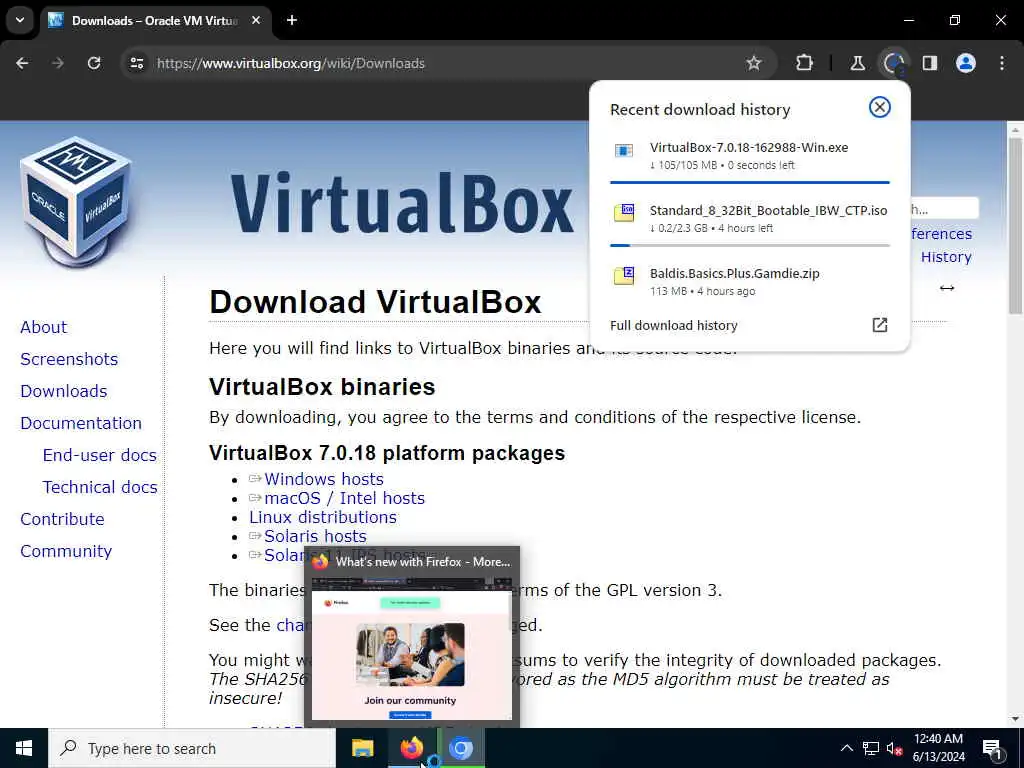The height and width of the screenshot is (768, 1024).
Task: Click the VirtualBox exe file icon
Action: 624,151
